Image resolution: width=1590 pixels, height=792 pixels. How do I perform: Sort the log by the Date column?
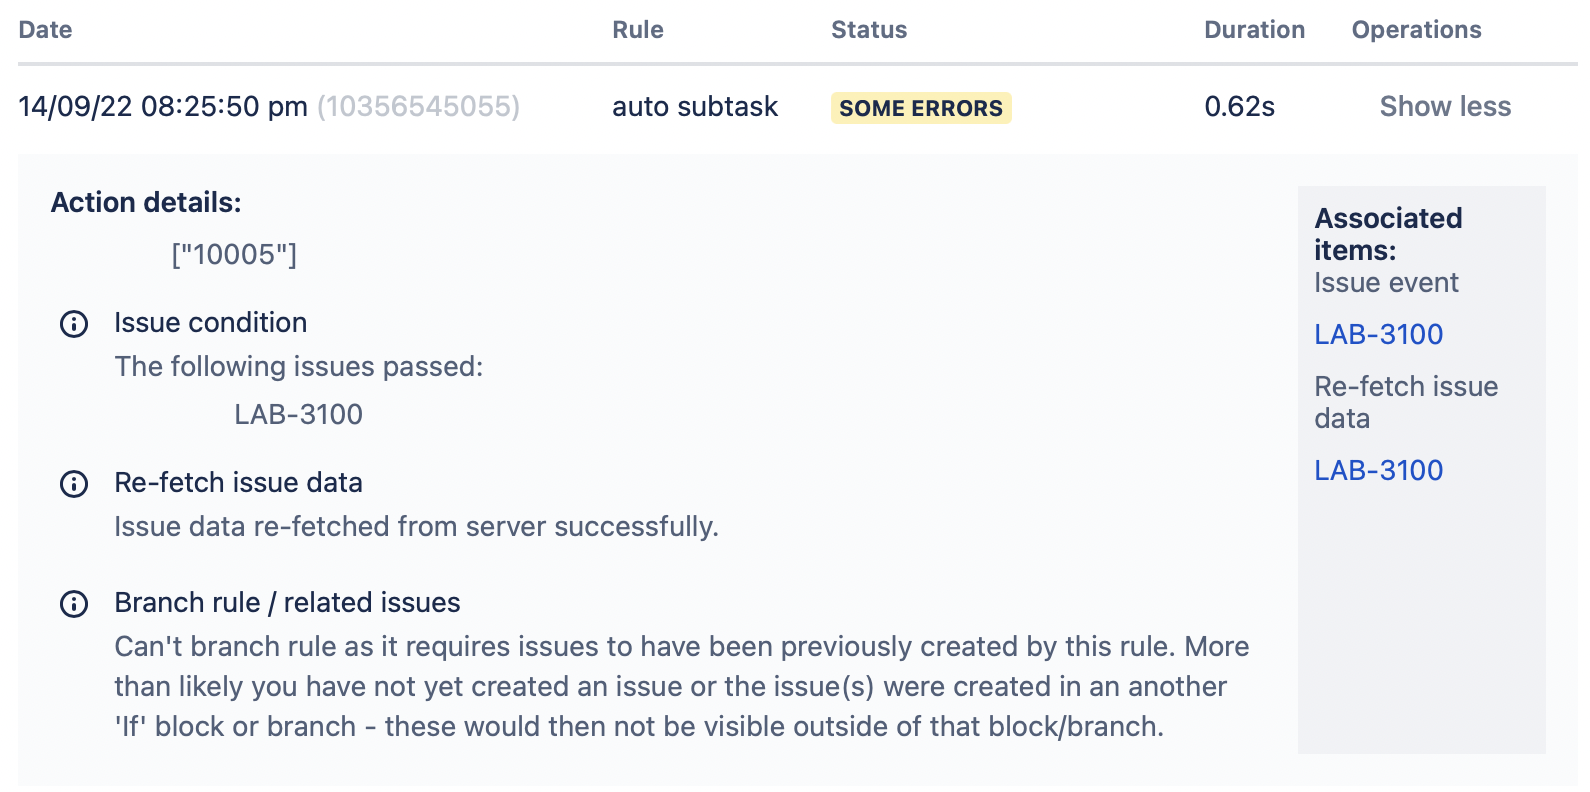pos(46,29)
